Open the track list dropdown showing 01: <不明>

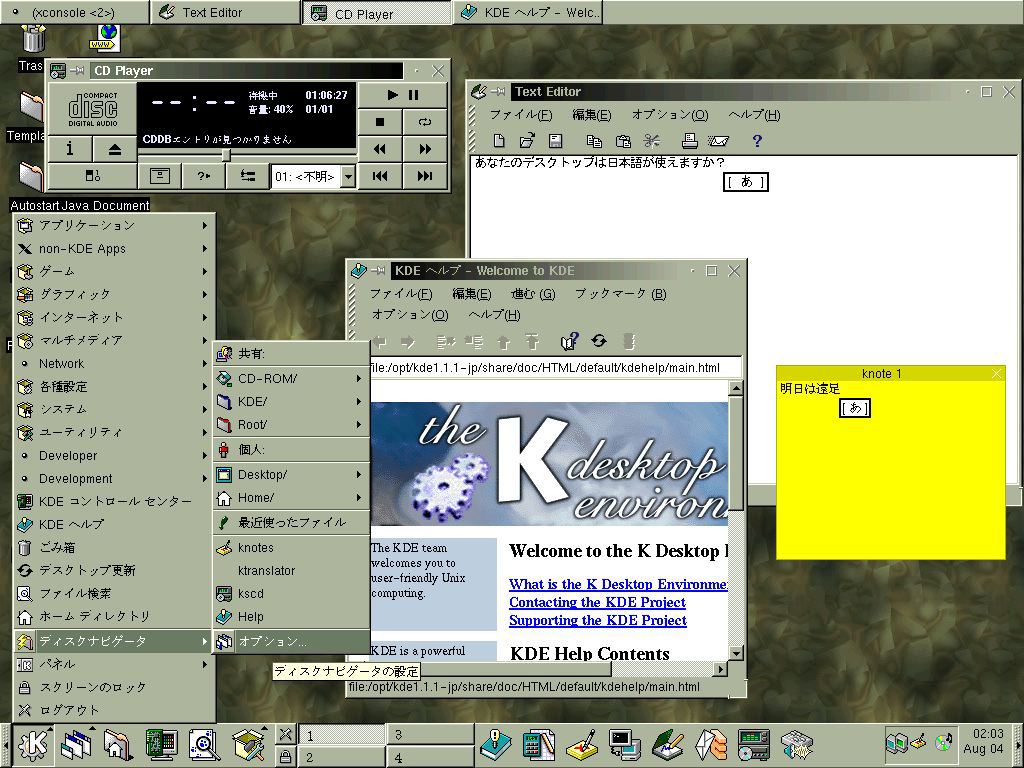348,174
